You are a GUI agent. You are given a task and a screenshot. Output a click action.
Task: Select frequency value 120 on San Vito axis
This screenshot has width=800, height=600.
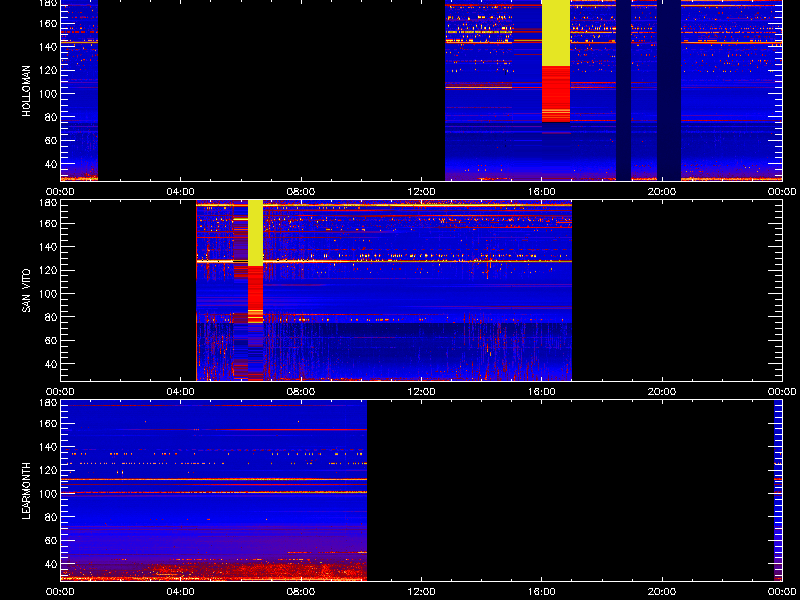pos(47,270)
